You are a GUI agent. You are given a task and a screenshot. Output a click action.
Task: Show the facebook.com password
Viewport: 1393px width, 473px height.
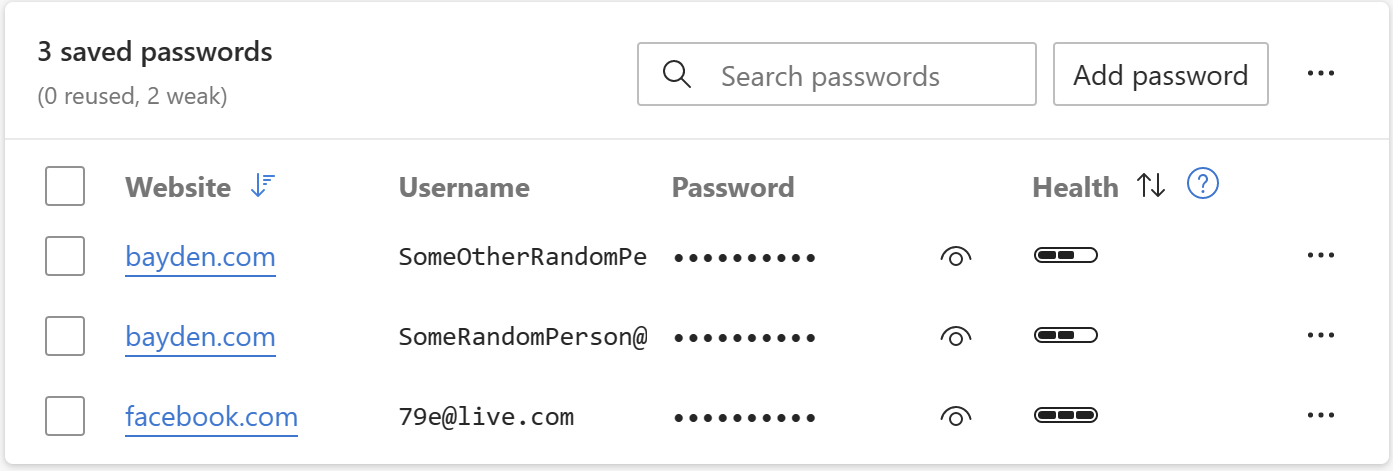click(x=956, y=416)
